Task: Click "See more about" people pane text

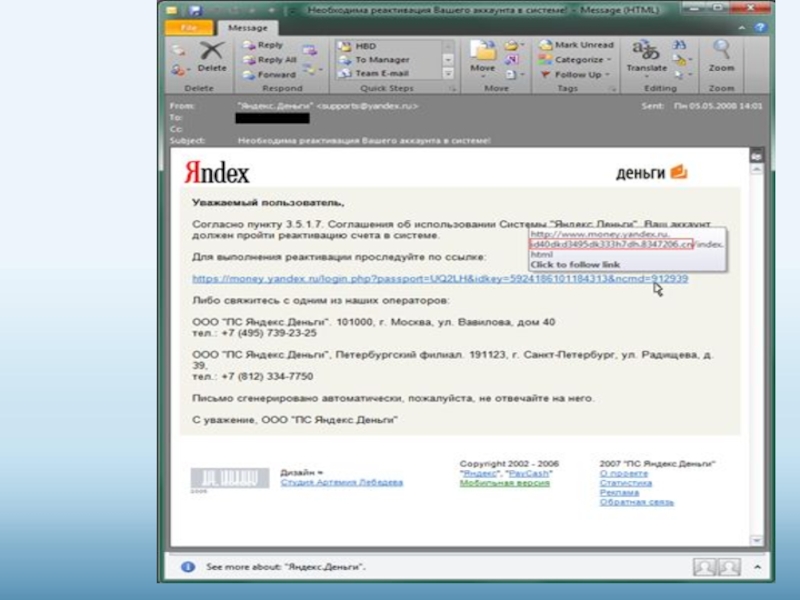Action: point(286,567)
